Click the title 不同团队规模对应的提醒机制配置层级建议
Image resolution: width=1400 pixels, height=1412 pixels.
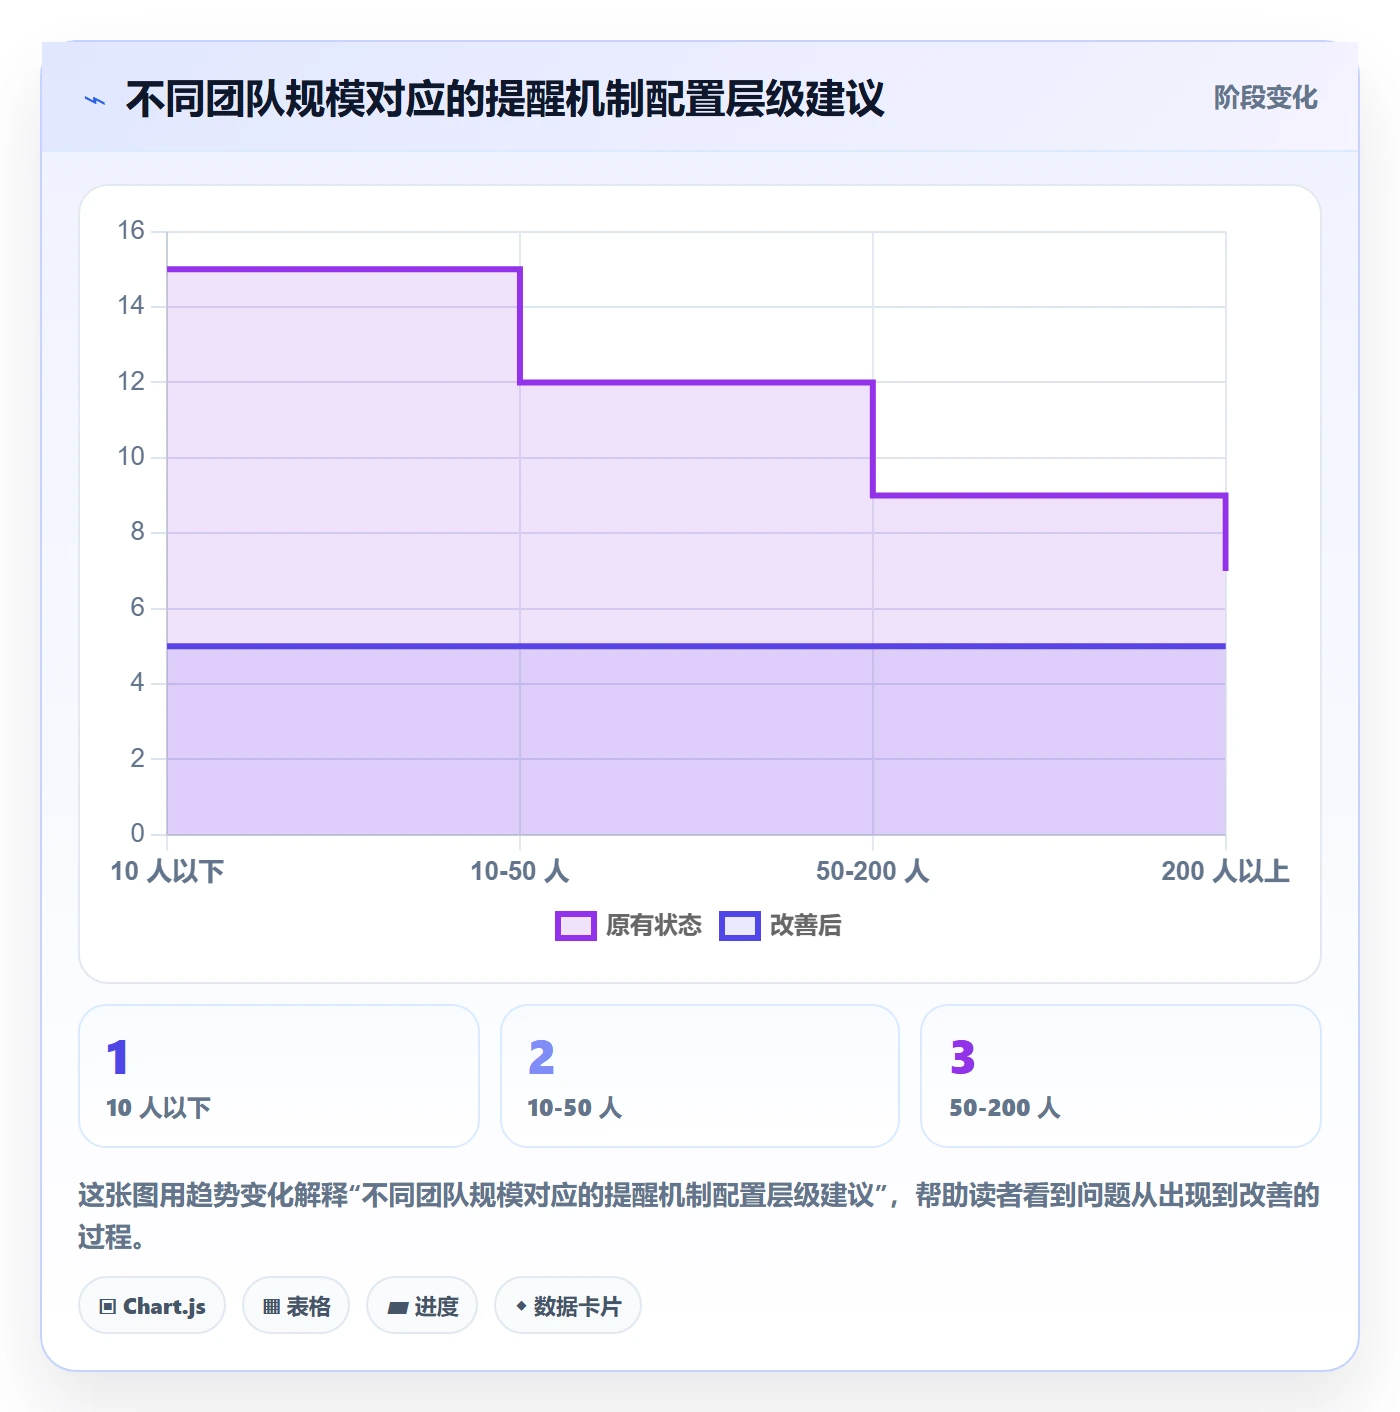pyautogui.click(x=505, y=99)
